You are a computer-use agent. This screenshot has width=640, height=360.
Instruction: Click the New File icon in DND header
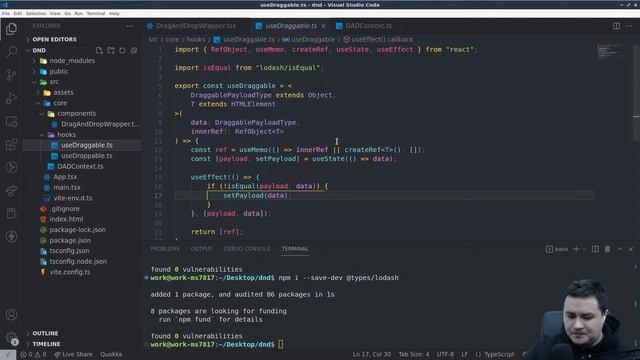[99, 50]
